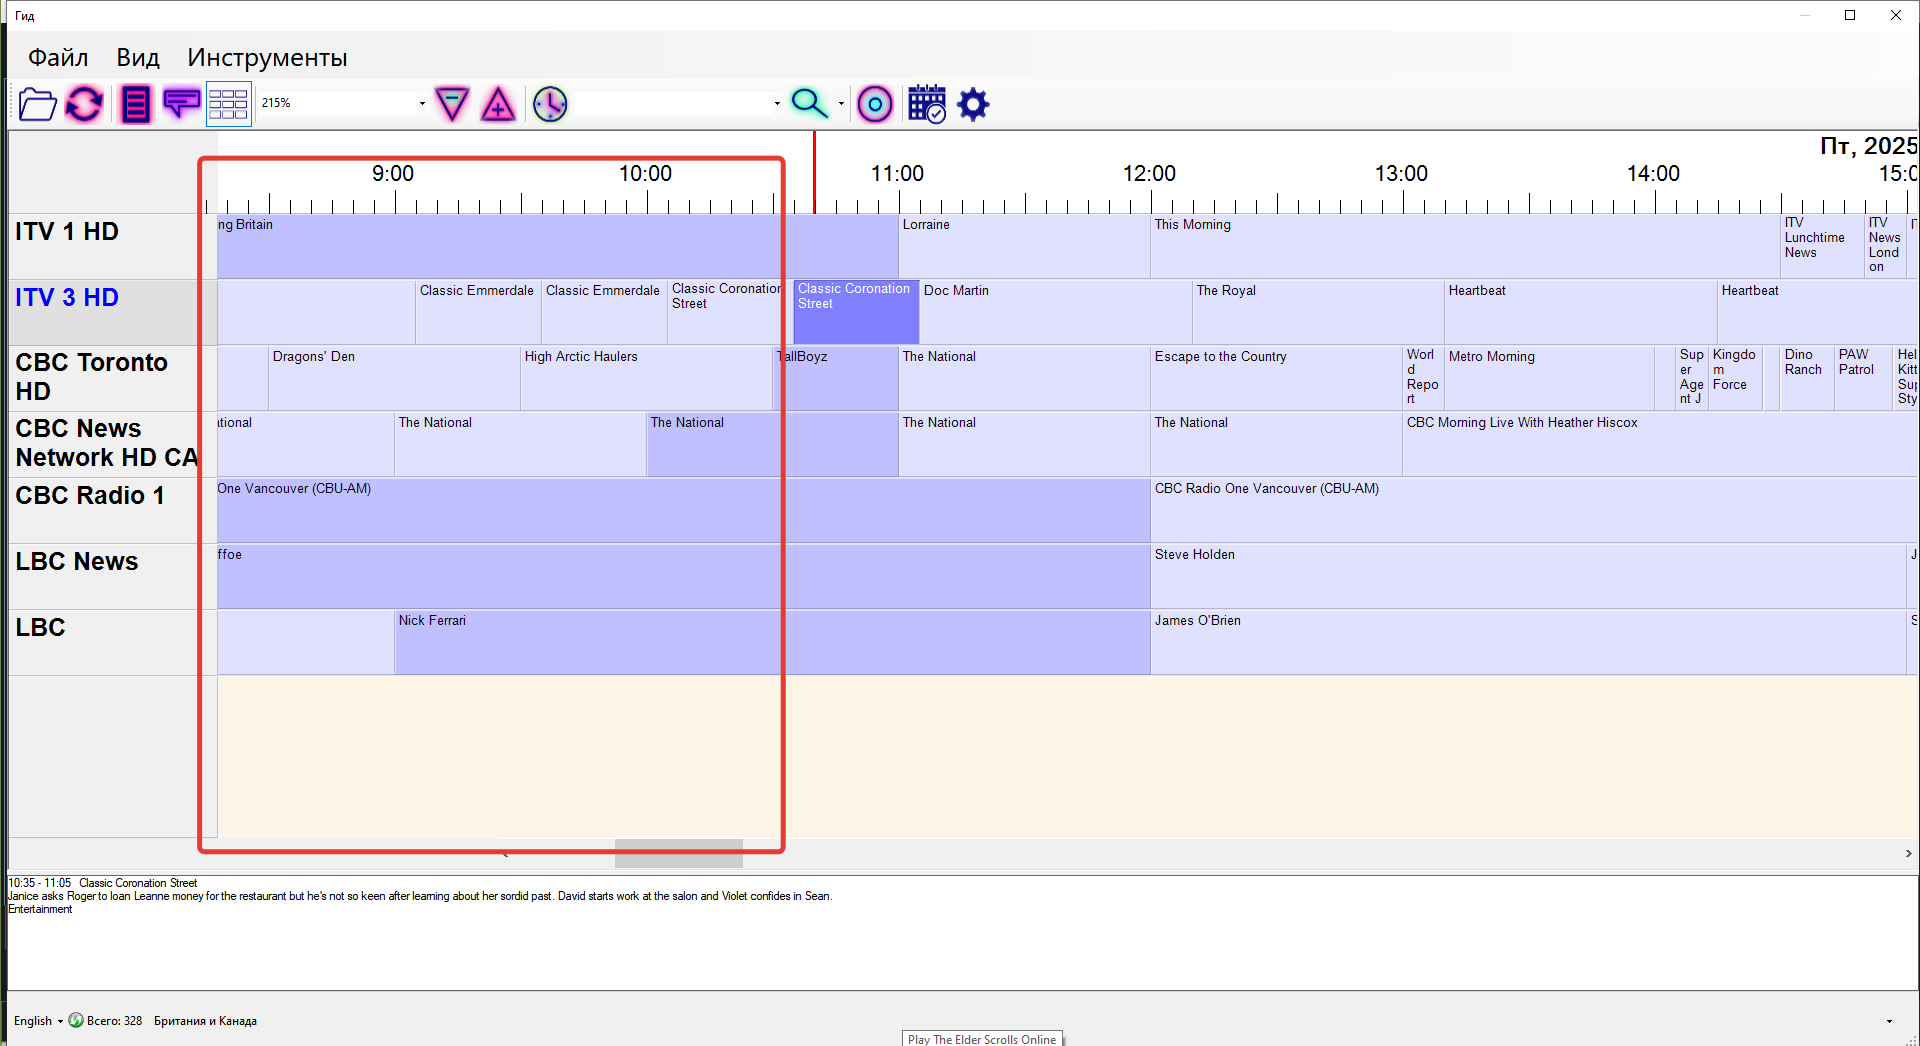The image size is (1920, 1046).
Task: Toggle the grid view button
Action: coord(228,104)
